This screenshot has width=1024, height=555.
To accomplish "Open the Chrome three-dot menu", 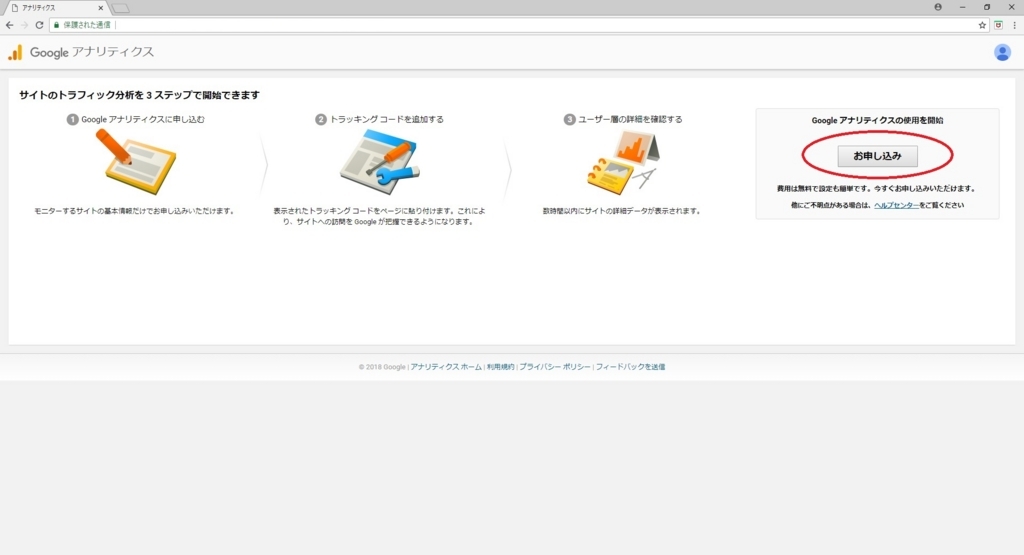I will coord(1014,25).
